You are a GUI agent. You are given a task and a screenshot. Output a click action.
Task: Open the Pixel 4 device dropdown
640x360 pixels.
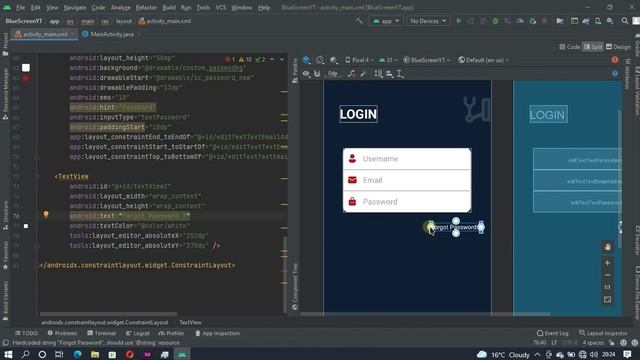(x=360, y=60)
